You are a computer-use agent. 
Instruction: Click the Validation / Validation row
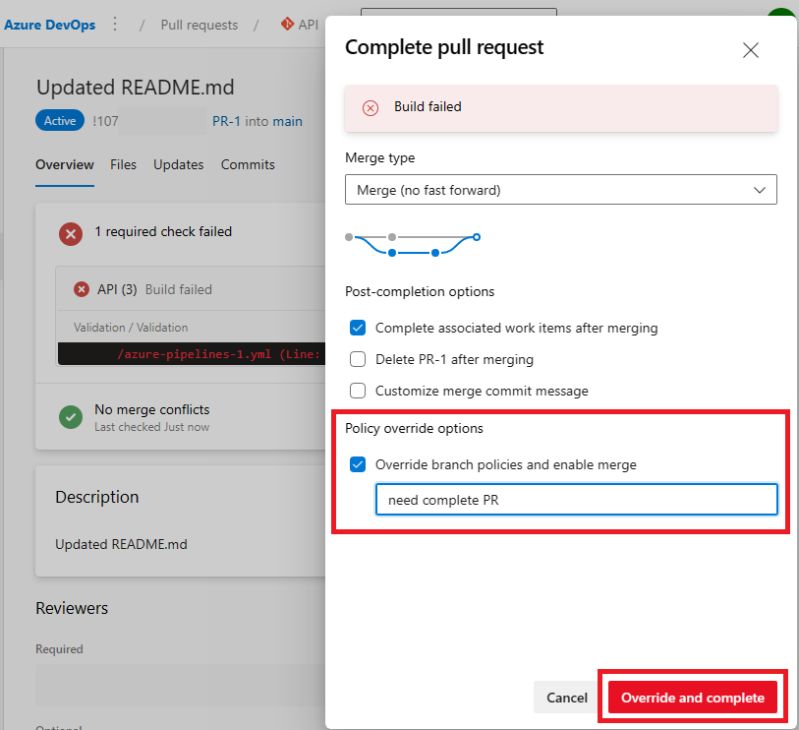131,327
